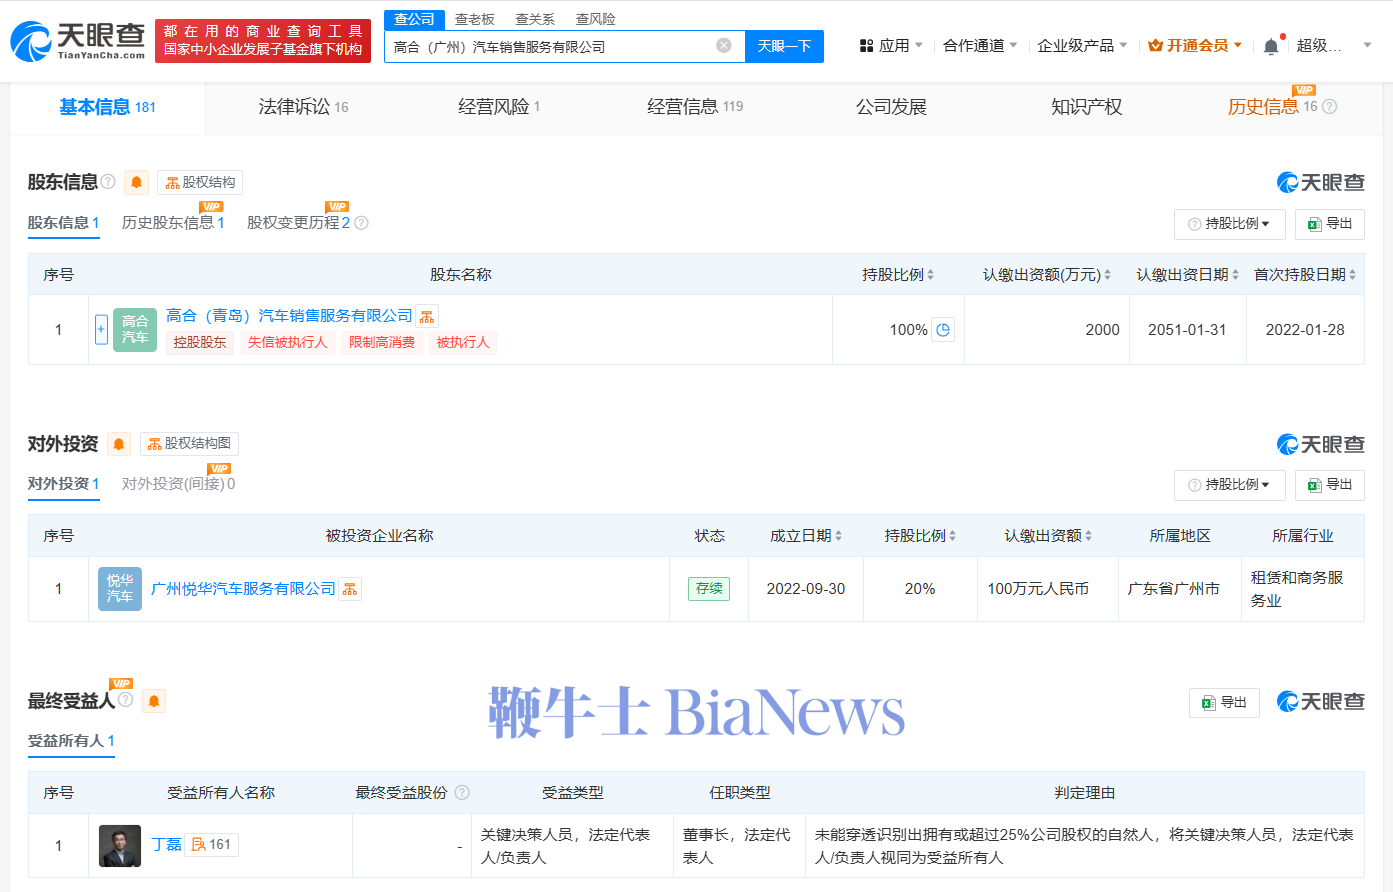This screenshot has height=892, width=1393.
Task: Click the 限制高消费 tag
Action: [382, 342]
